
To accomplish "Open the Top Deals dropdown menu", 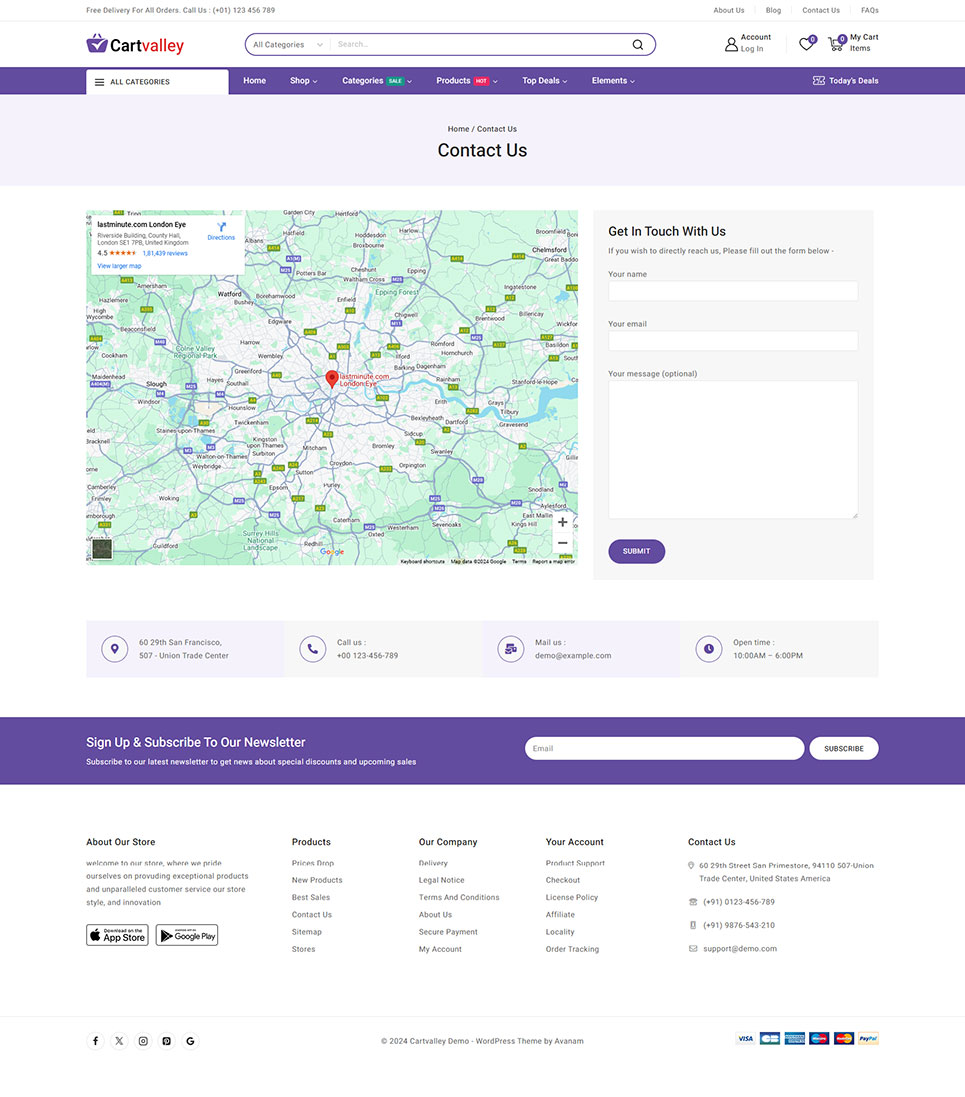I will pyautogui.click(x=544, y=81).
